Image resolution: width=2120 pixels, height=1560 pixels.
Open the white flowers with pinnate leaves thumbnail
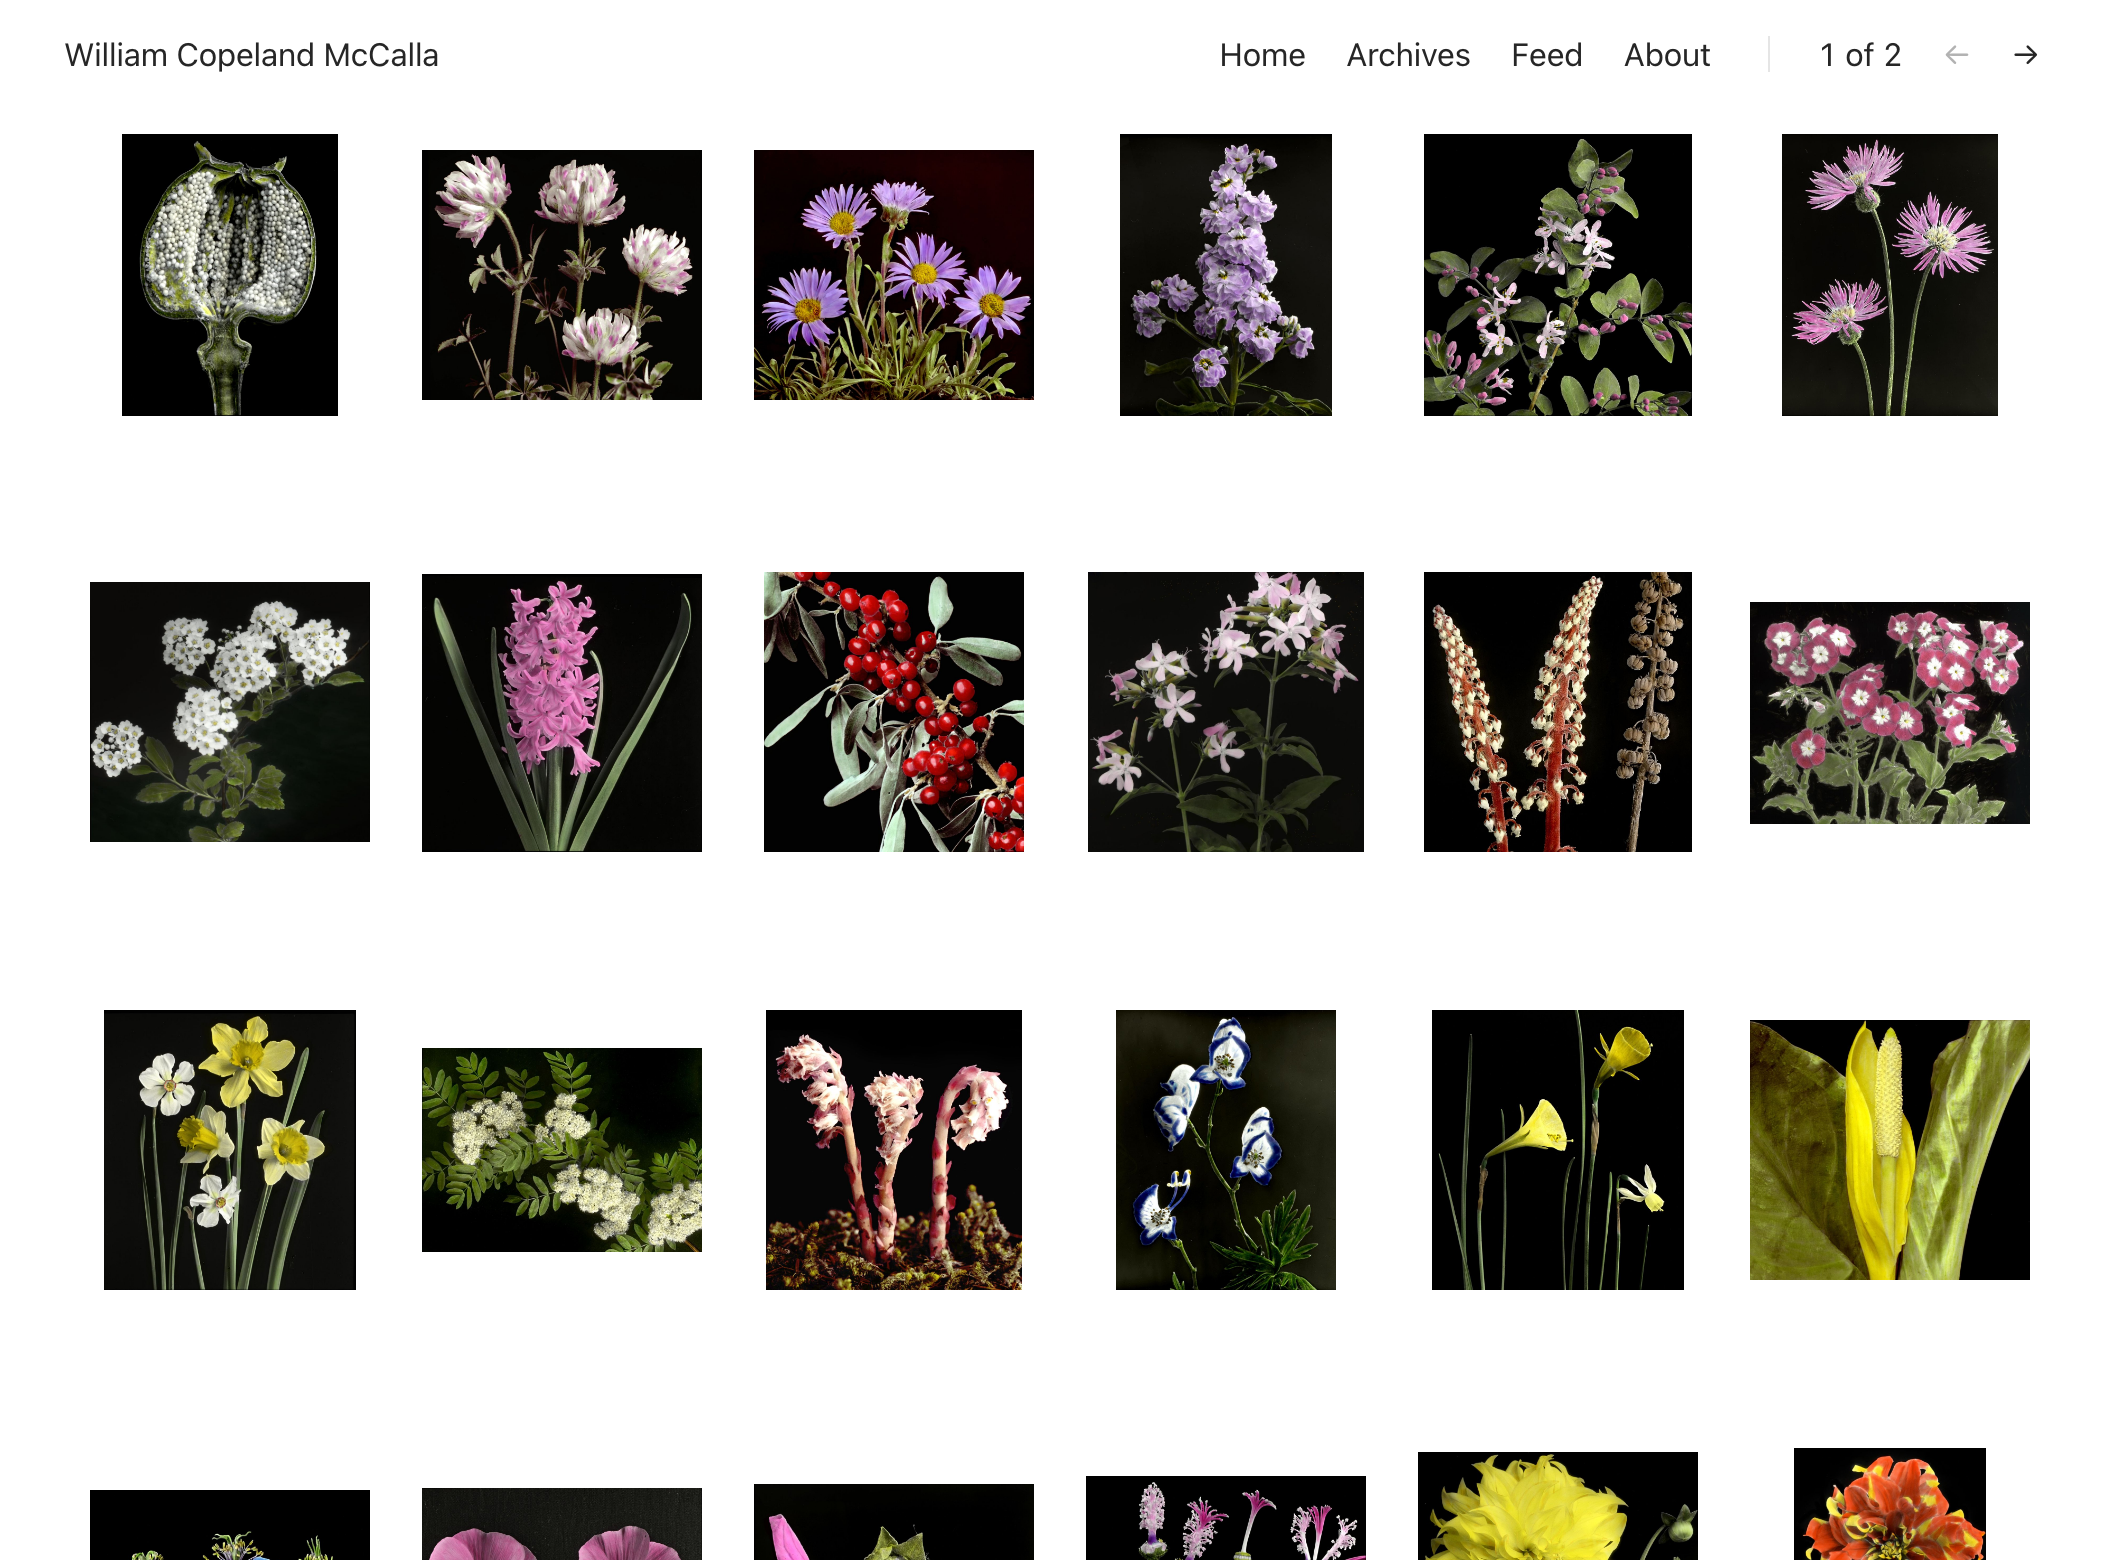tap(562, 1150)
